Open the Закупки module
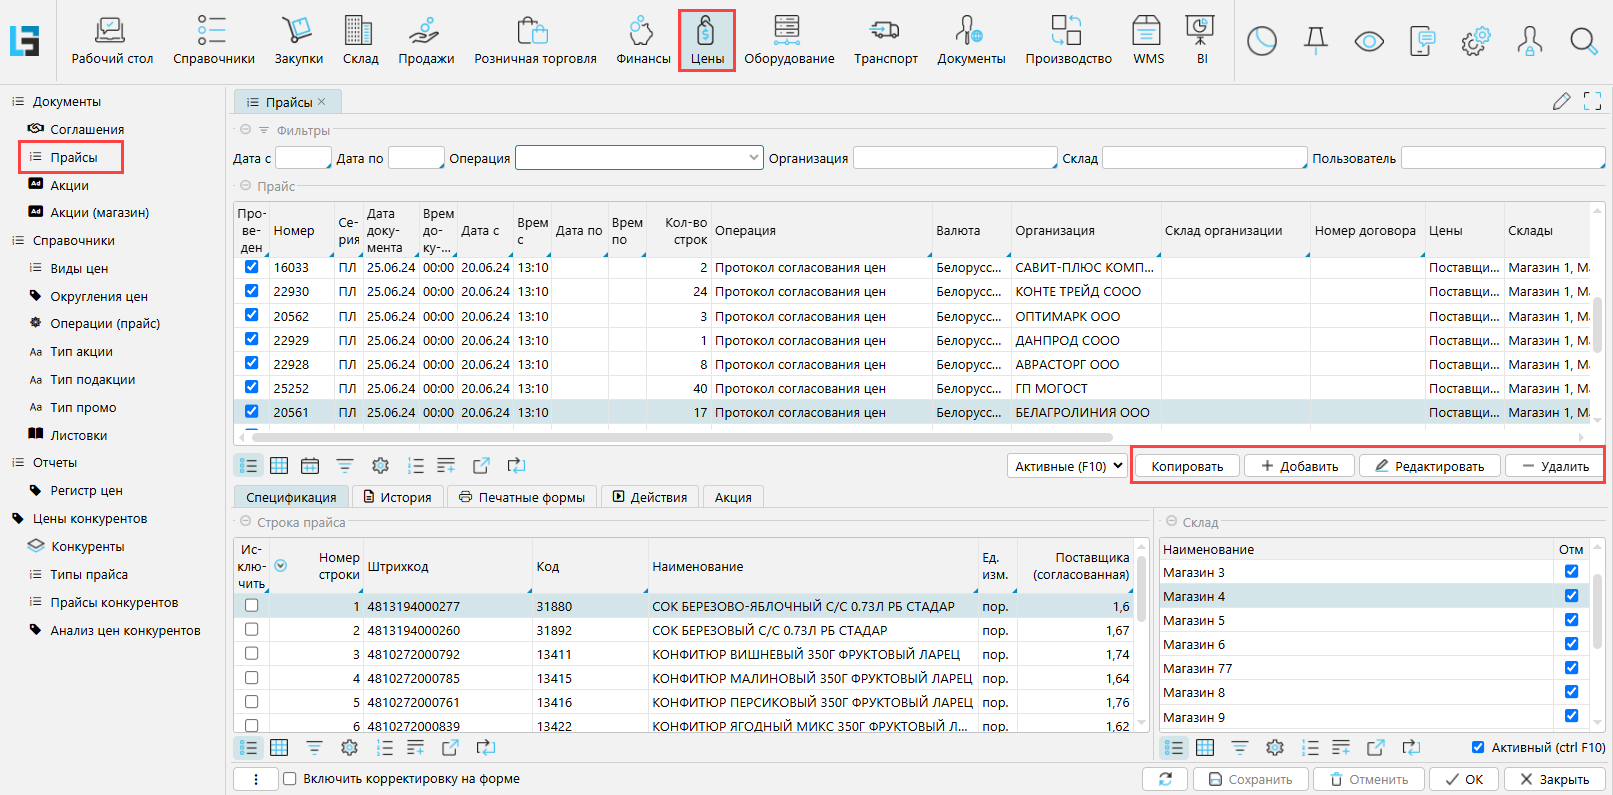Viewport: 1613px width, 795px height. coord(298,40)
